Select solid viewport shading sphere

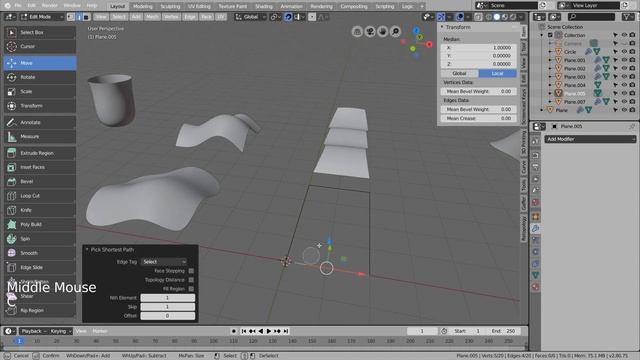pos(497,17)
